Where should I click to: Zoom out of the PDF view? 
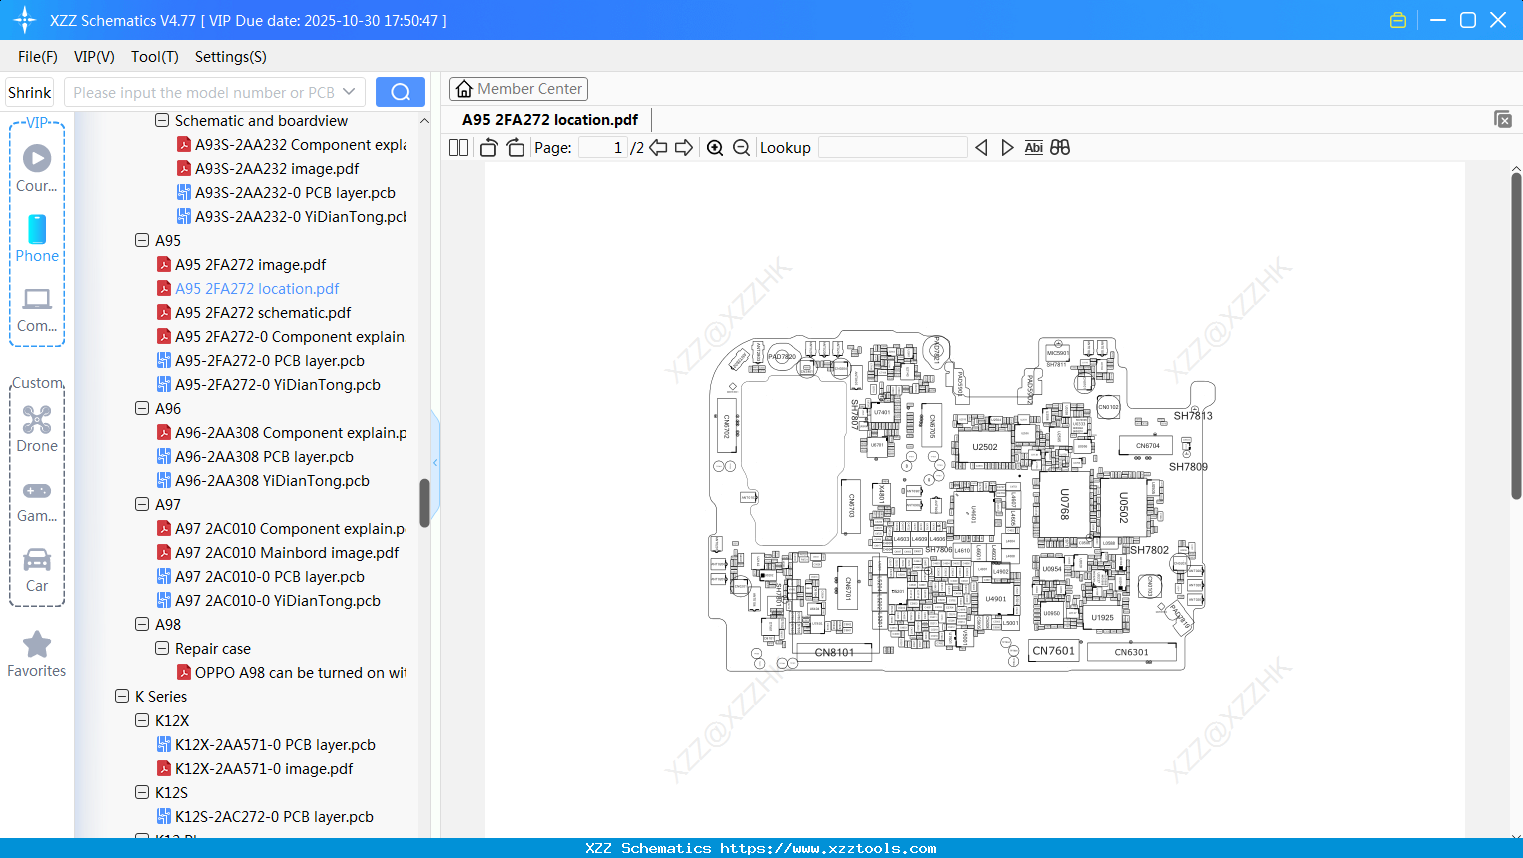740,147
